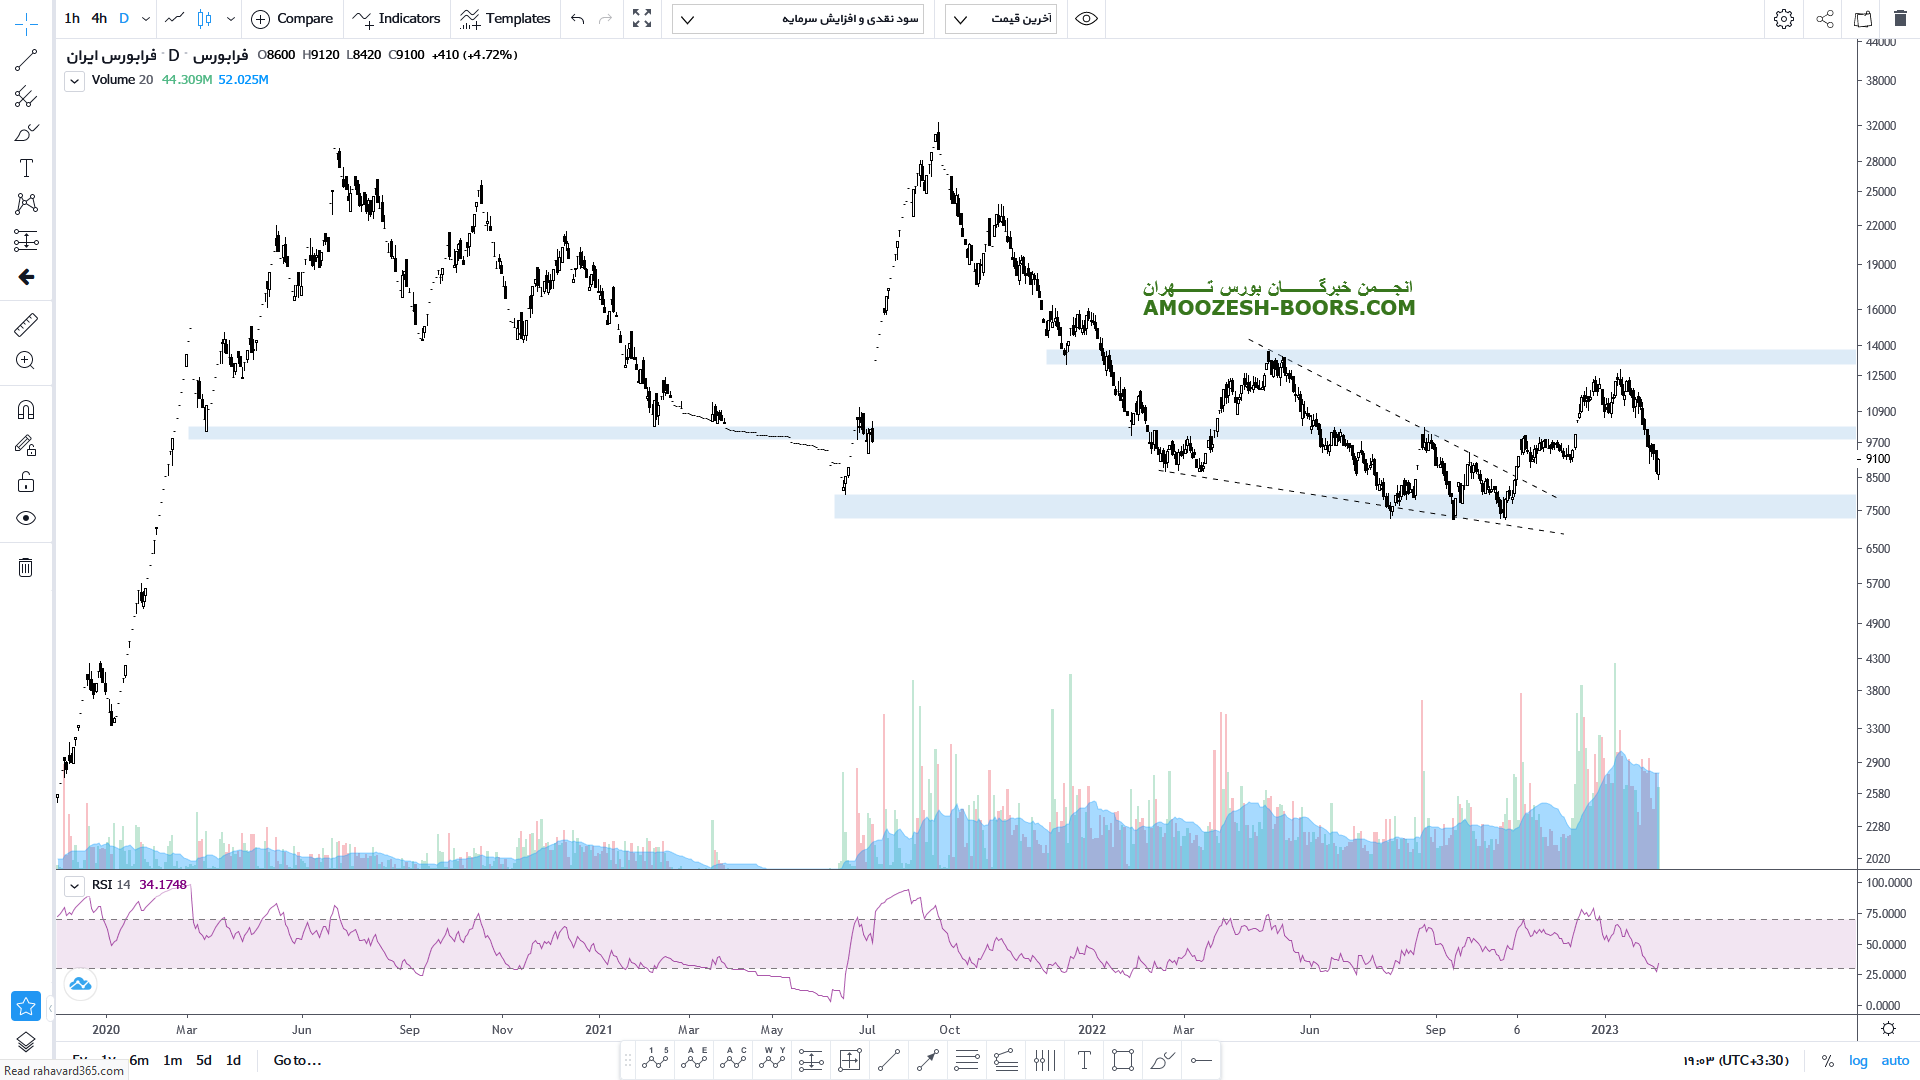Switch range to 6m
The height and width of the screenshot is (1080, 1920).
pos(139,1060)
